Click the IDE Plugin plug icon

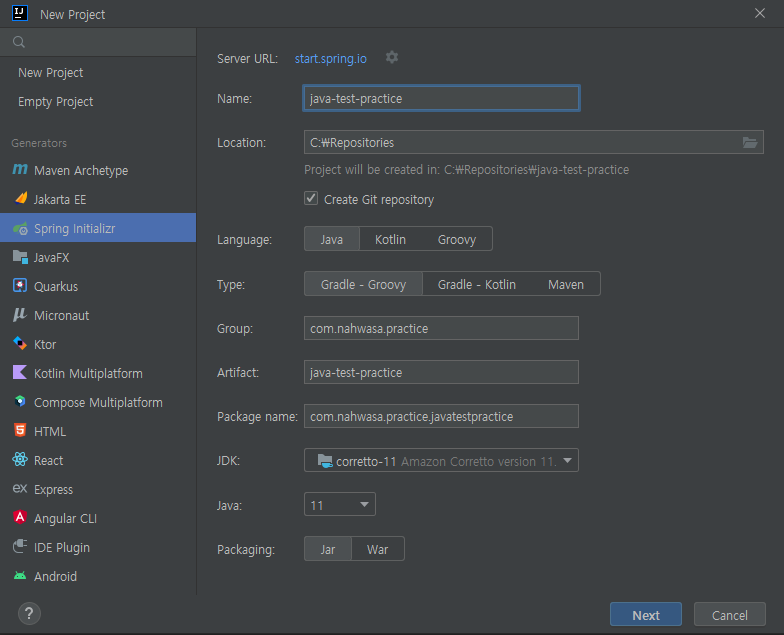(x=20, y=546)
